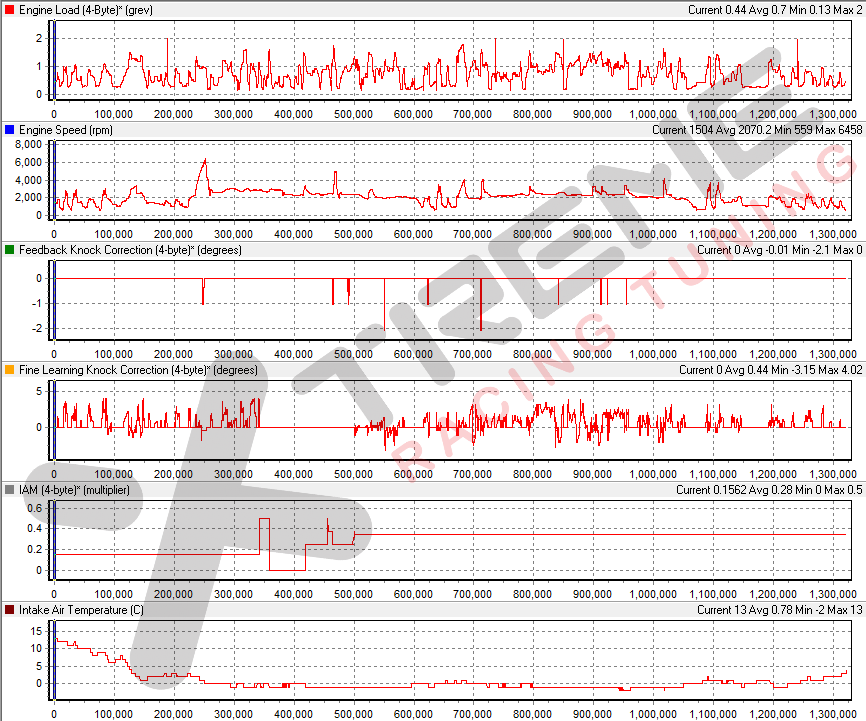The image size is (866, 721).
Task: Click the Engine Load (4-Byte) title text
Action: point(85,9)
